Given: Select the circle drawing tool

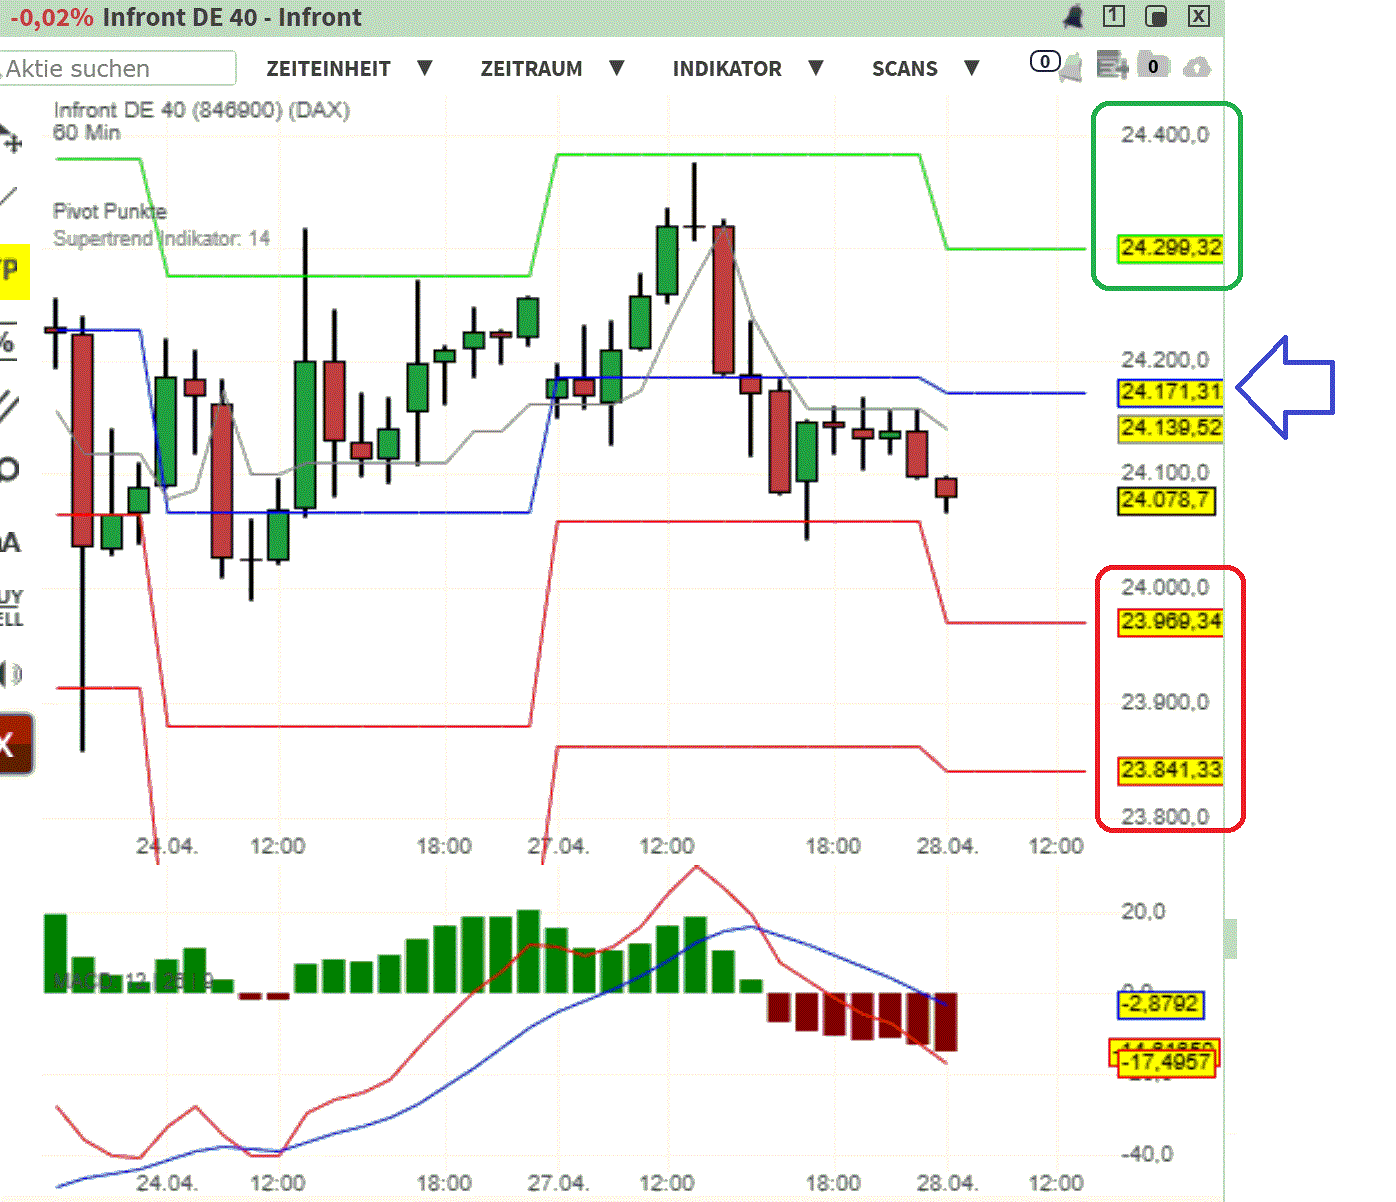Looking at the screenshot, I should [x=8, y=469].
